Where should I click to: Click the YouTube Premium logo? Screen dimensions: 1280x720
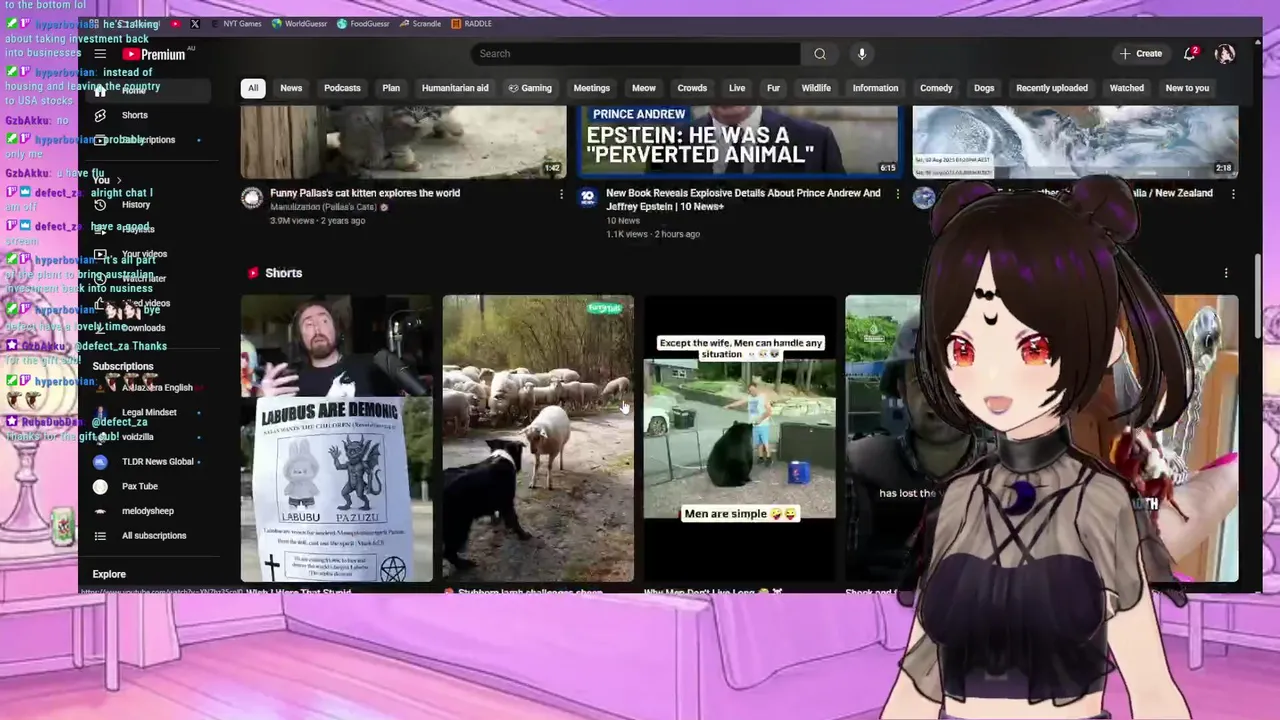(155, 54)
